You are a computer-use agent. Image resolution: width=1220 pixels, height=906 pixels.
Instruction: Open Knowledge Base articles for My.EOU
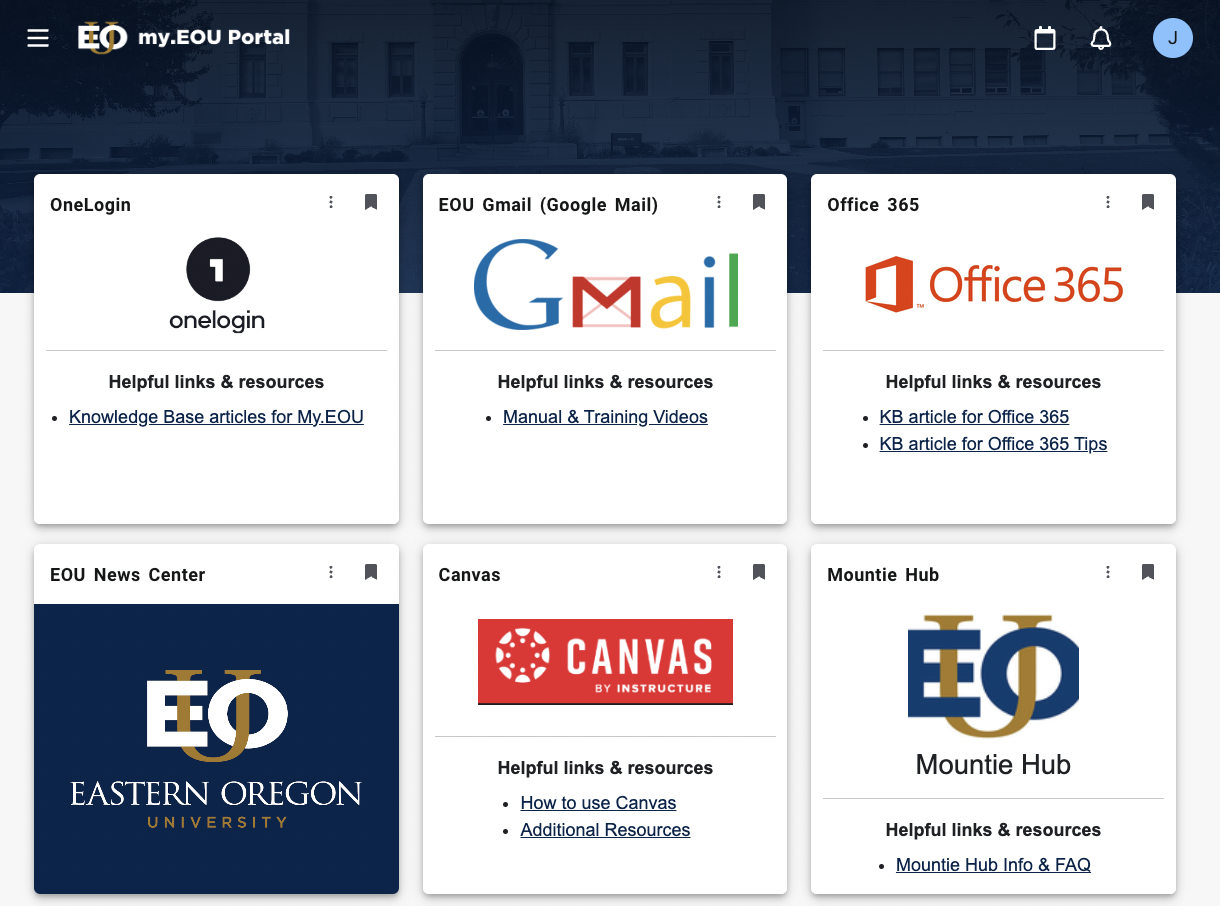(x=216, y=417)
